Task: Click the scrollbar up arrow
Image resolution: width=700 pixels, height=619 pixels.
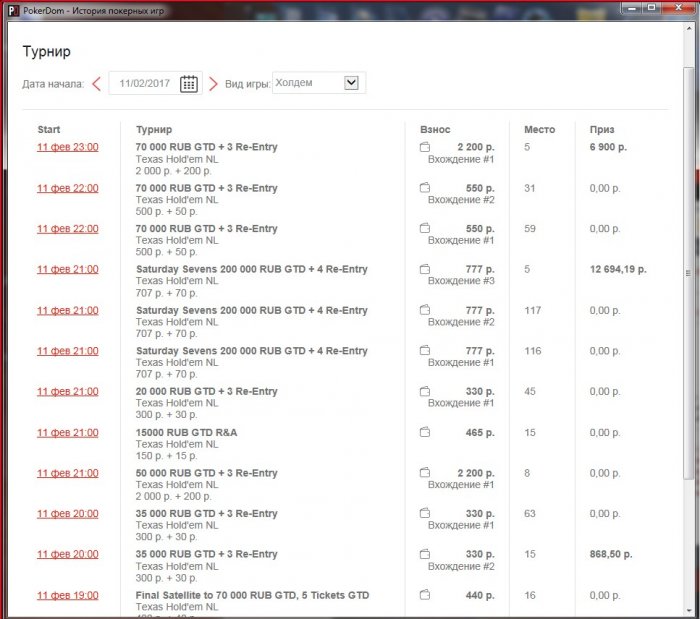Action: tap(688, 28)
